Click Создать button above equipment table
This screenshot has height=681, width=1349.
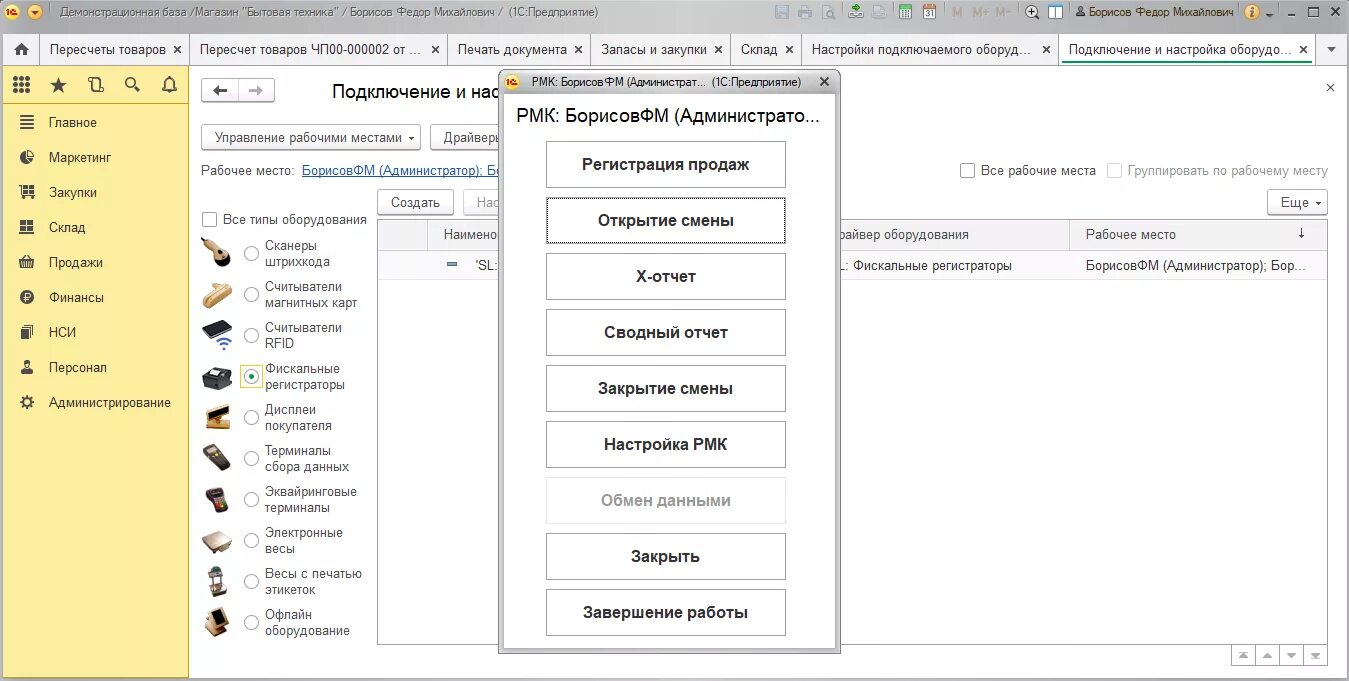pyautogui.click(x=415, y=202)
